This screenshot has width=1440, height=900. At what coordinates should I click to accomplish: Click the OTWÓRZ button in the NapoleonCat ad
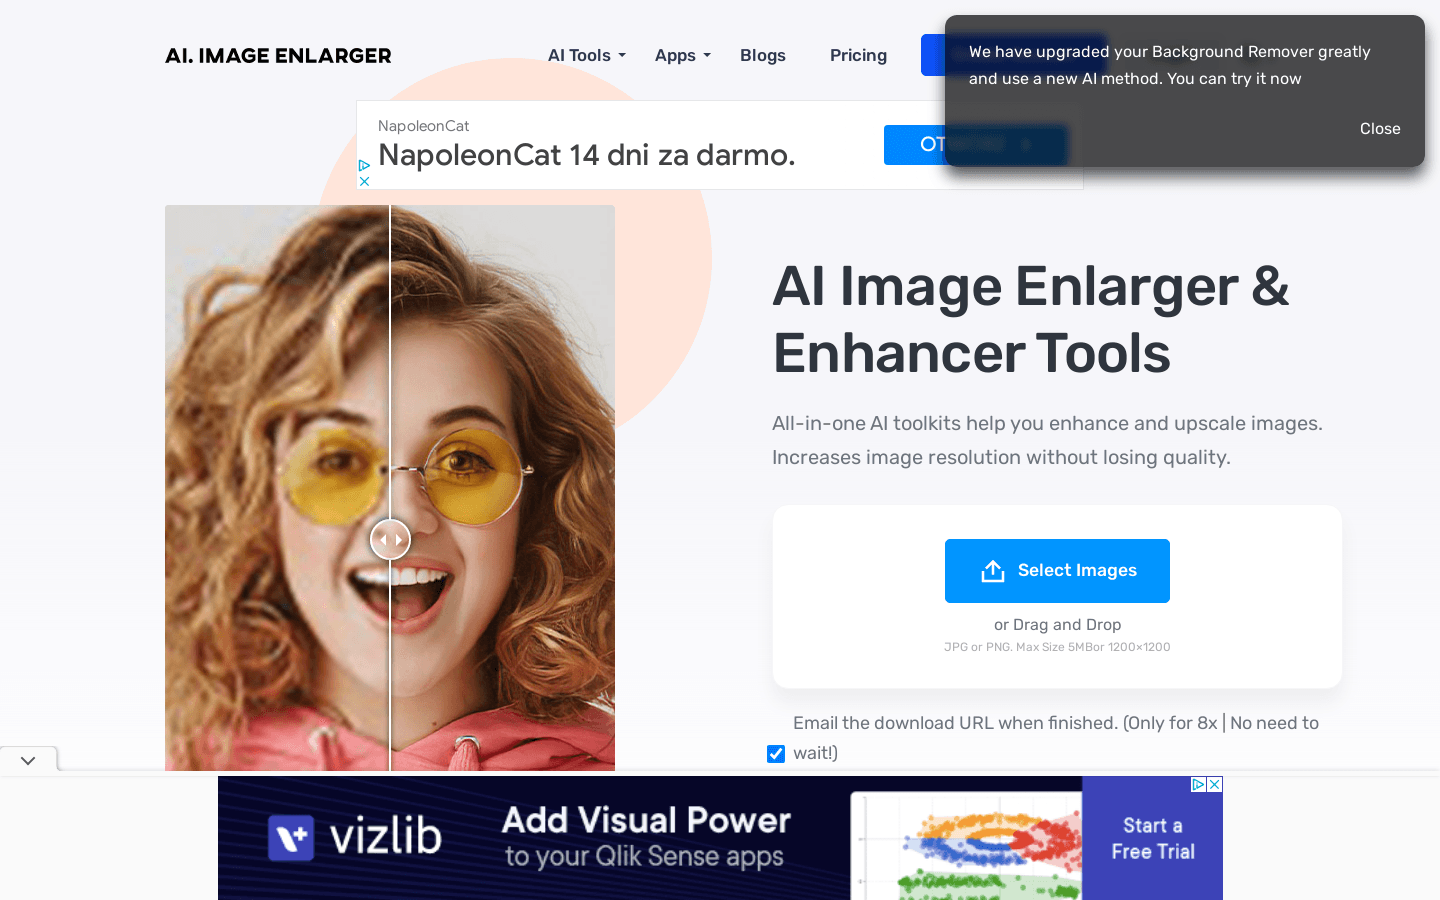click(975, 144)
